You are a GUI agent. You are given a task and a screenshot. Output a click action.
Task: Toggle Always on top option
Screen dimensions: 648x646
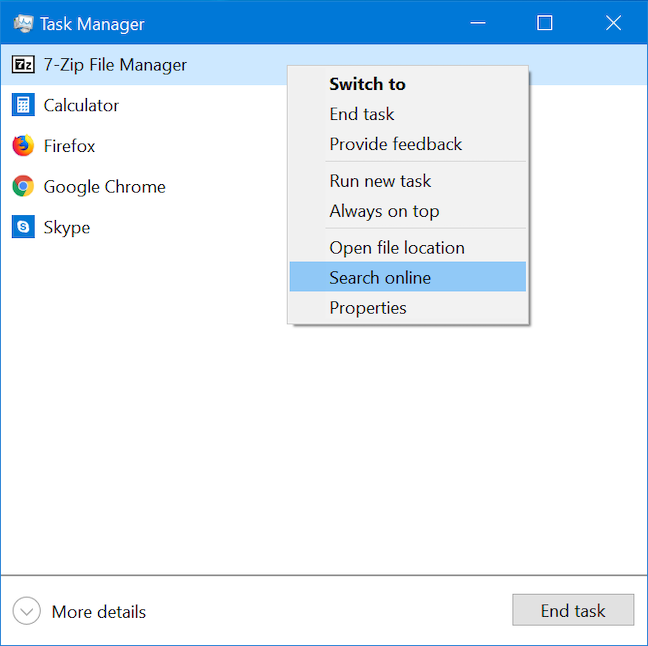click(x=407, y=211)
